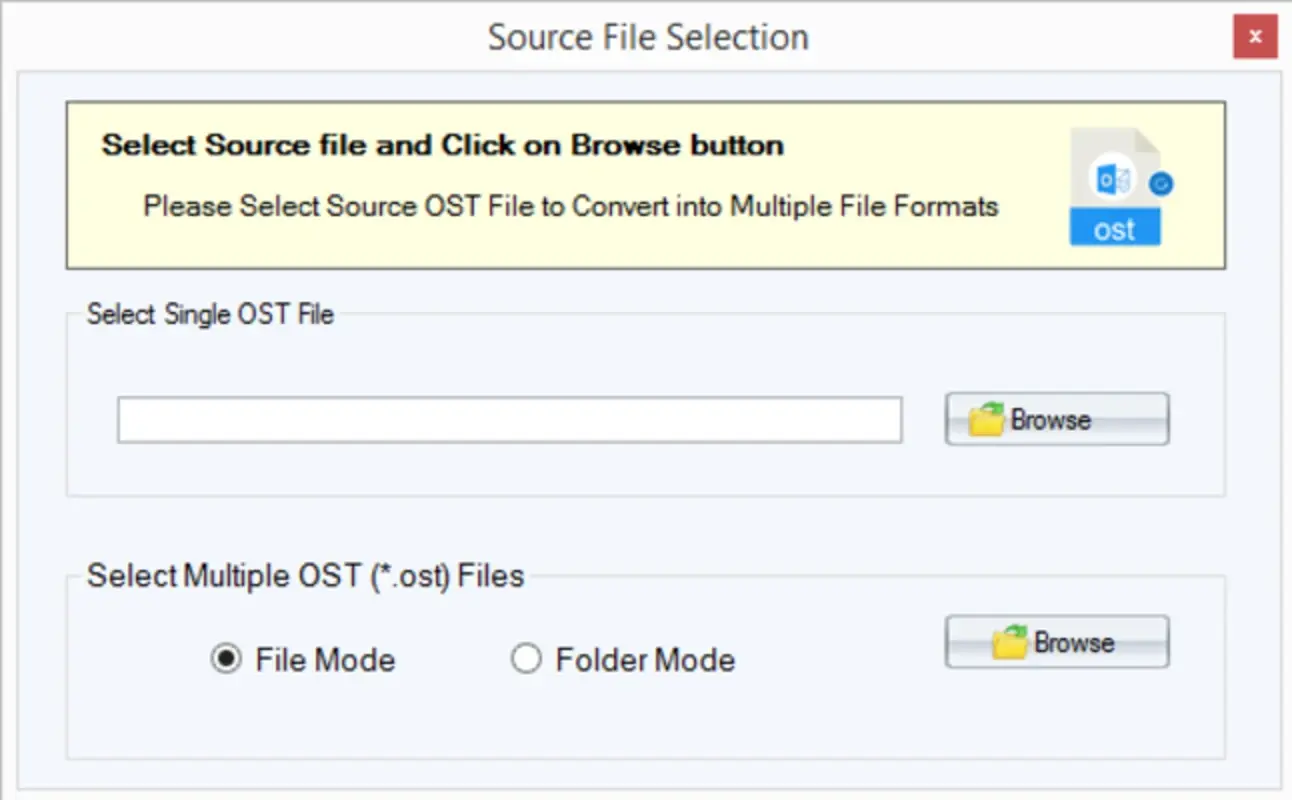This screenshot has height=800, width=1292.
Task: Click the Source File Selection title
Action: pos(647,36)
